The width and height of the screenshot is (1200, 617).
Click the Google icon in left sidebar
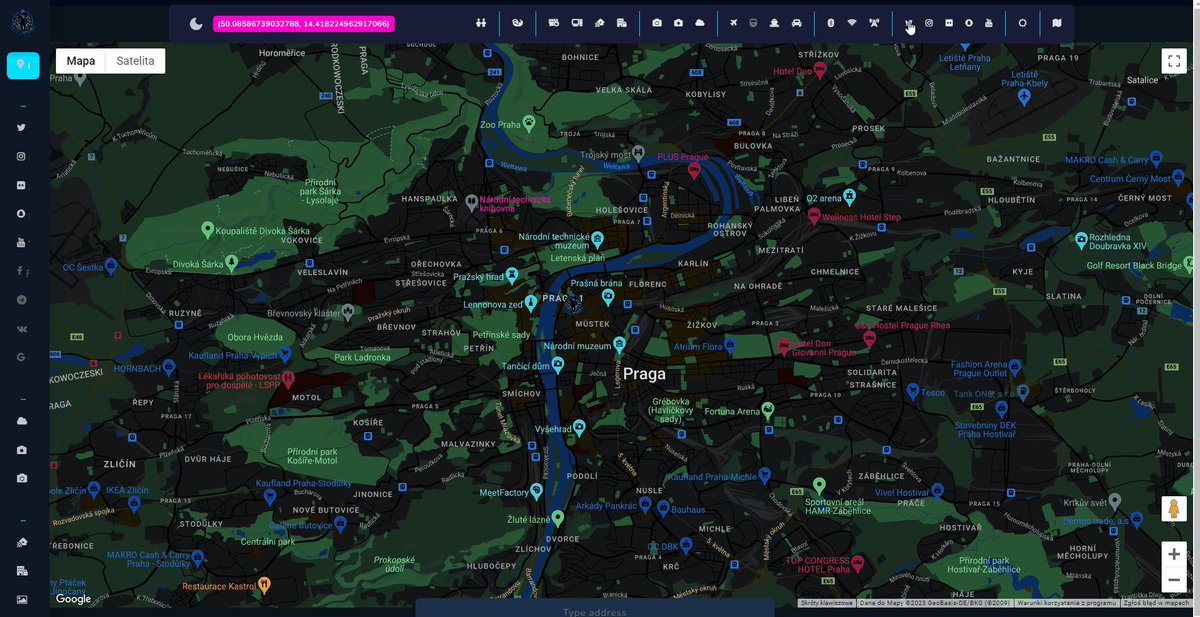click(21, 357)
